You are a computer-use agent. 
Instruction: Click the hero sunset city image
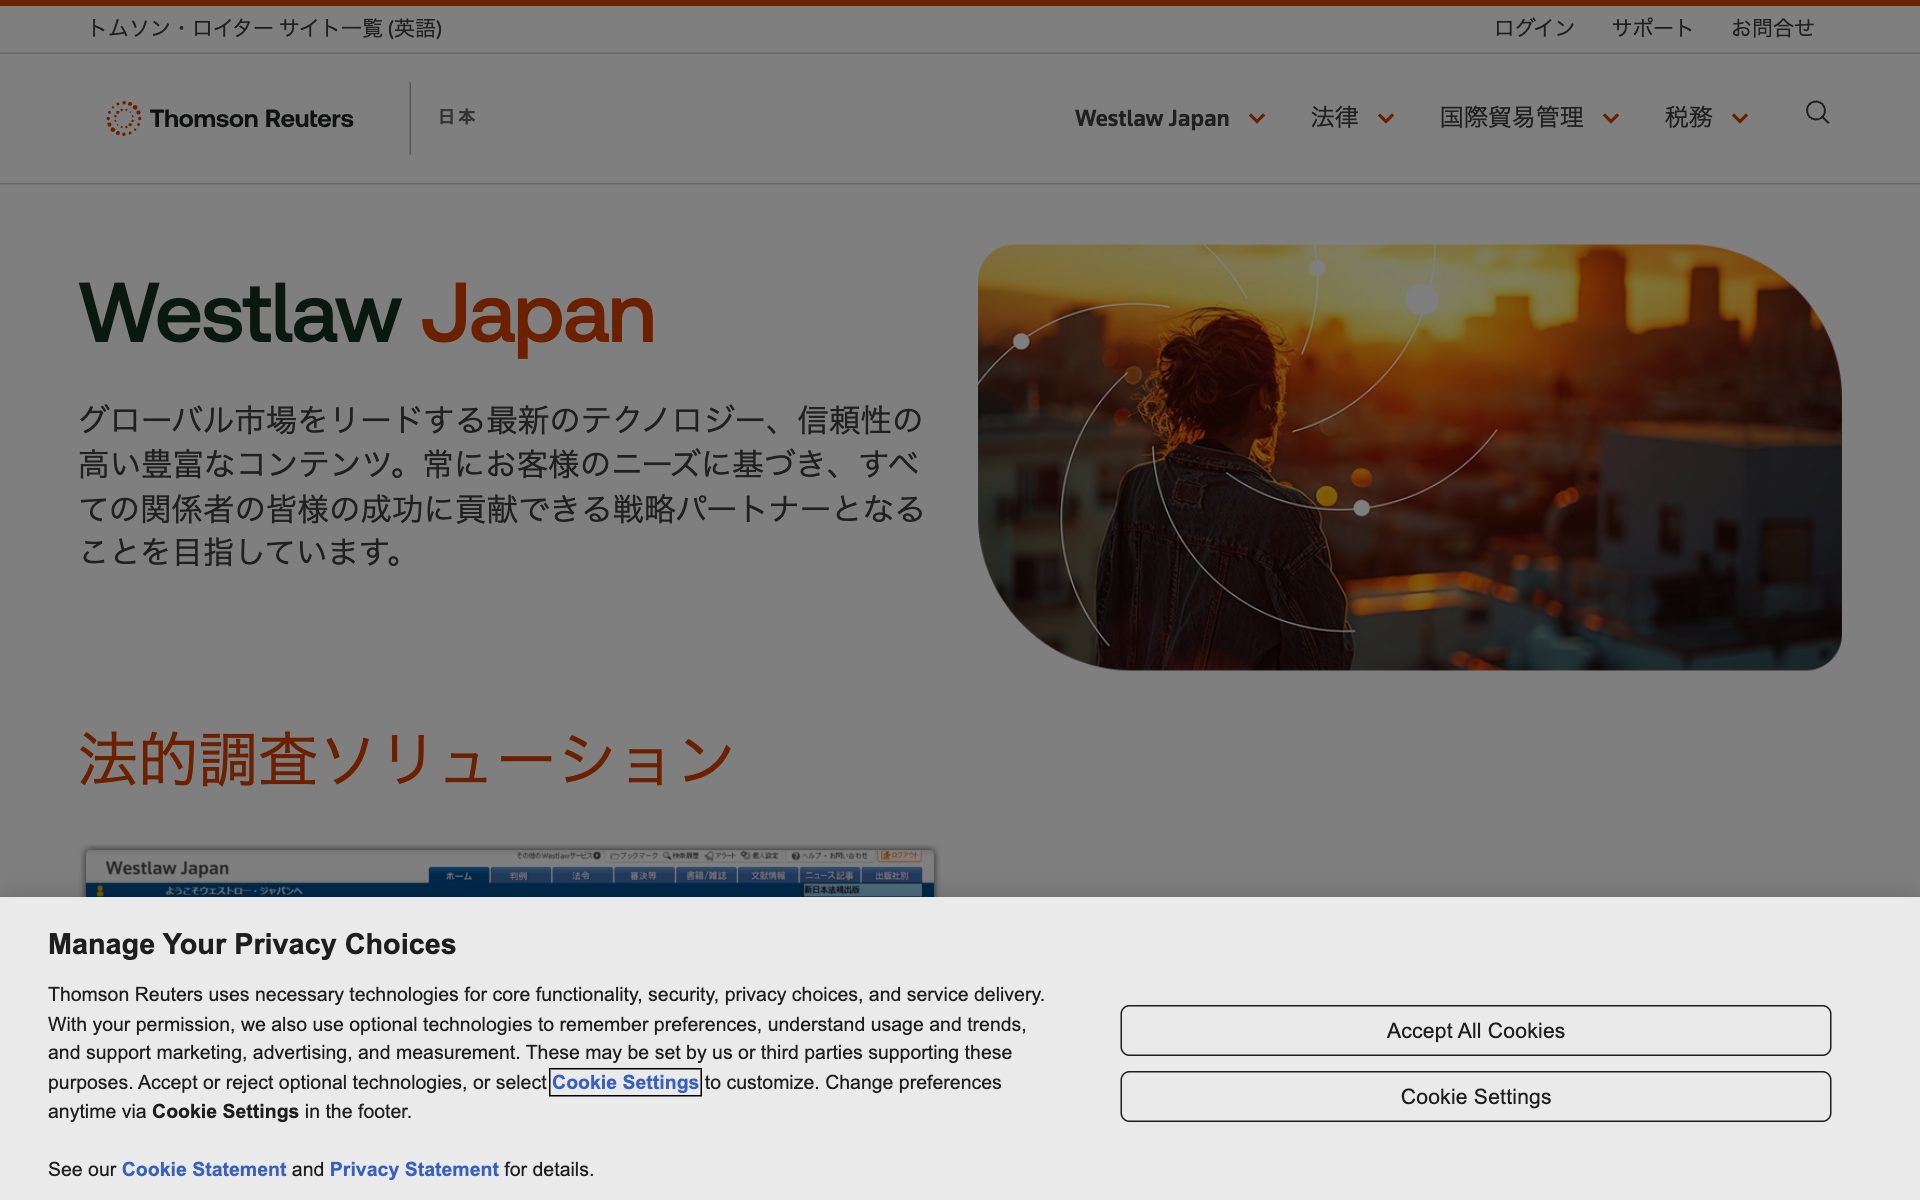[x=1409, y=457]
